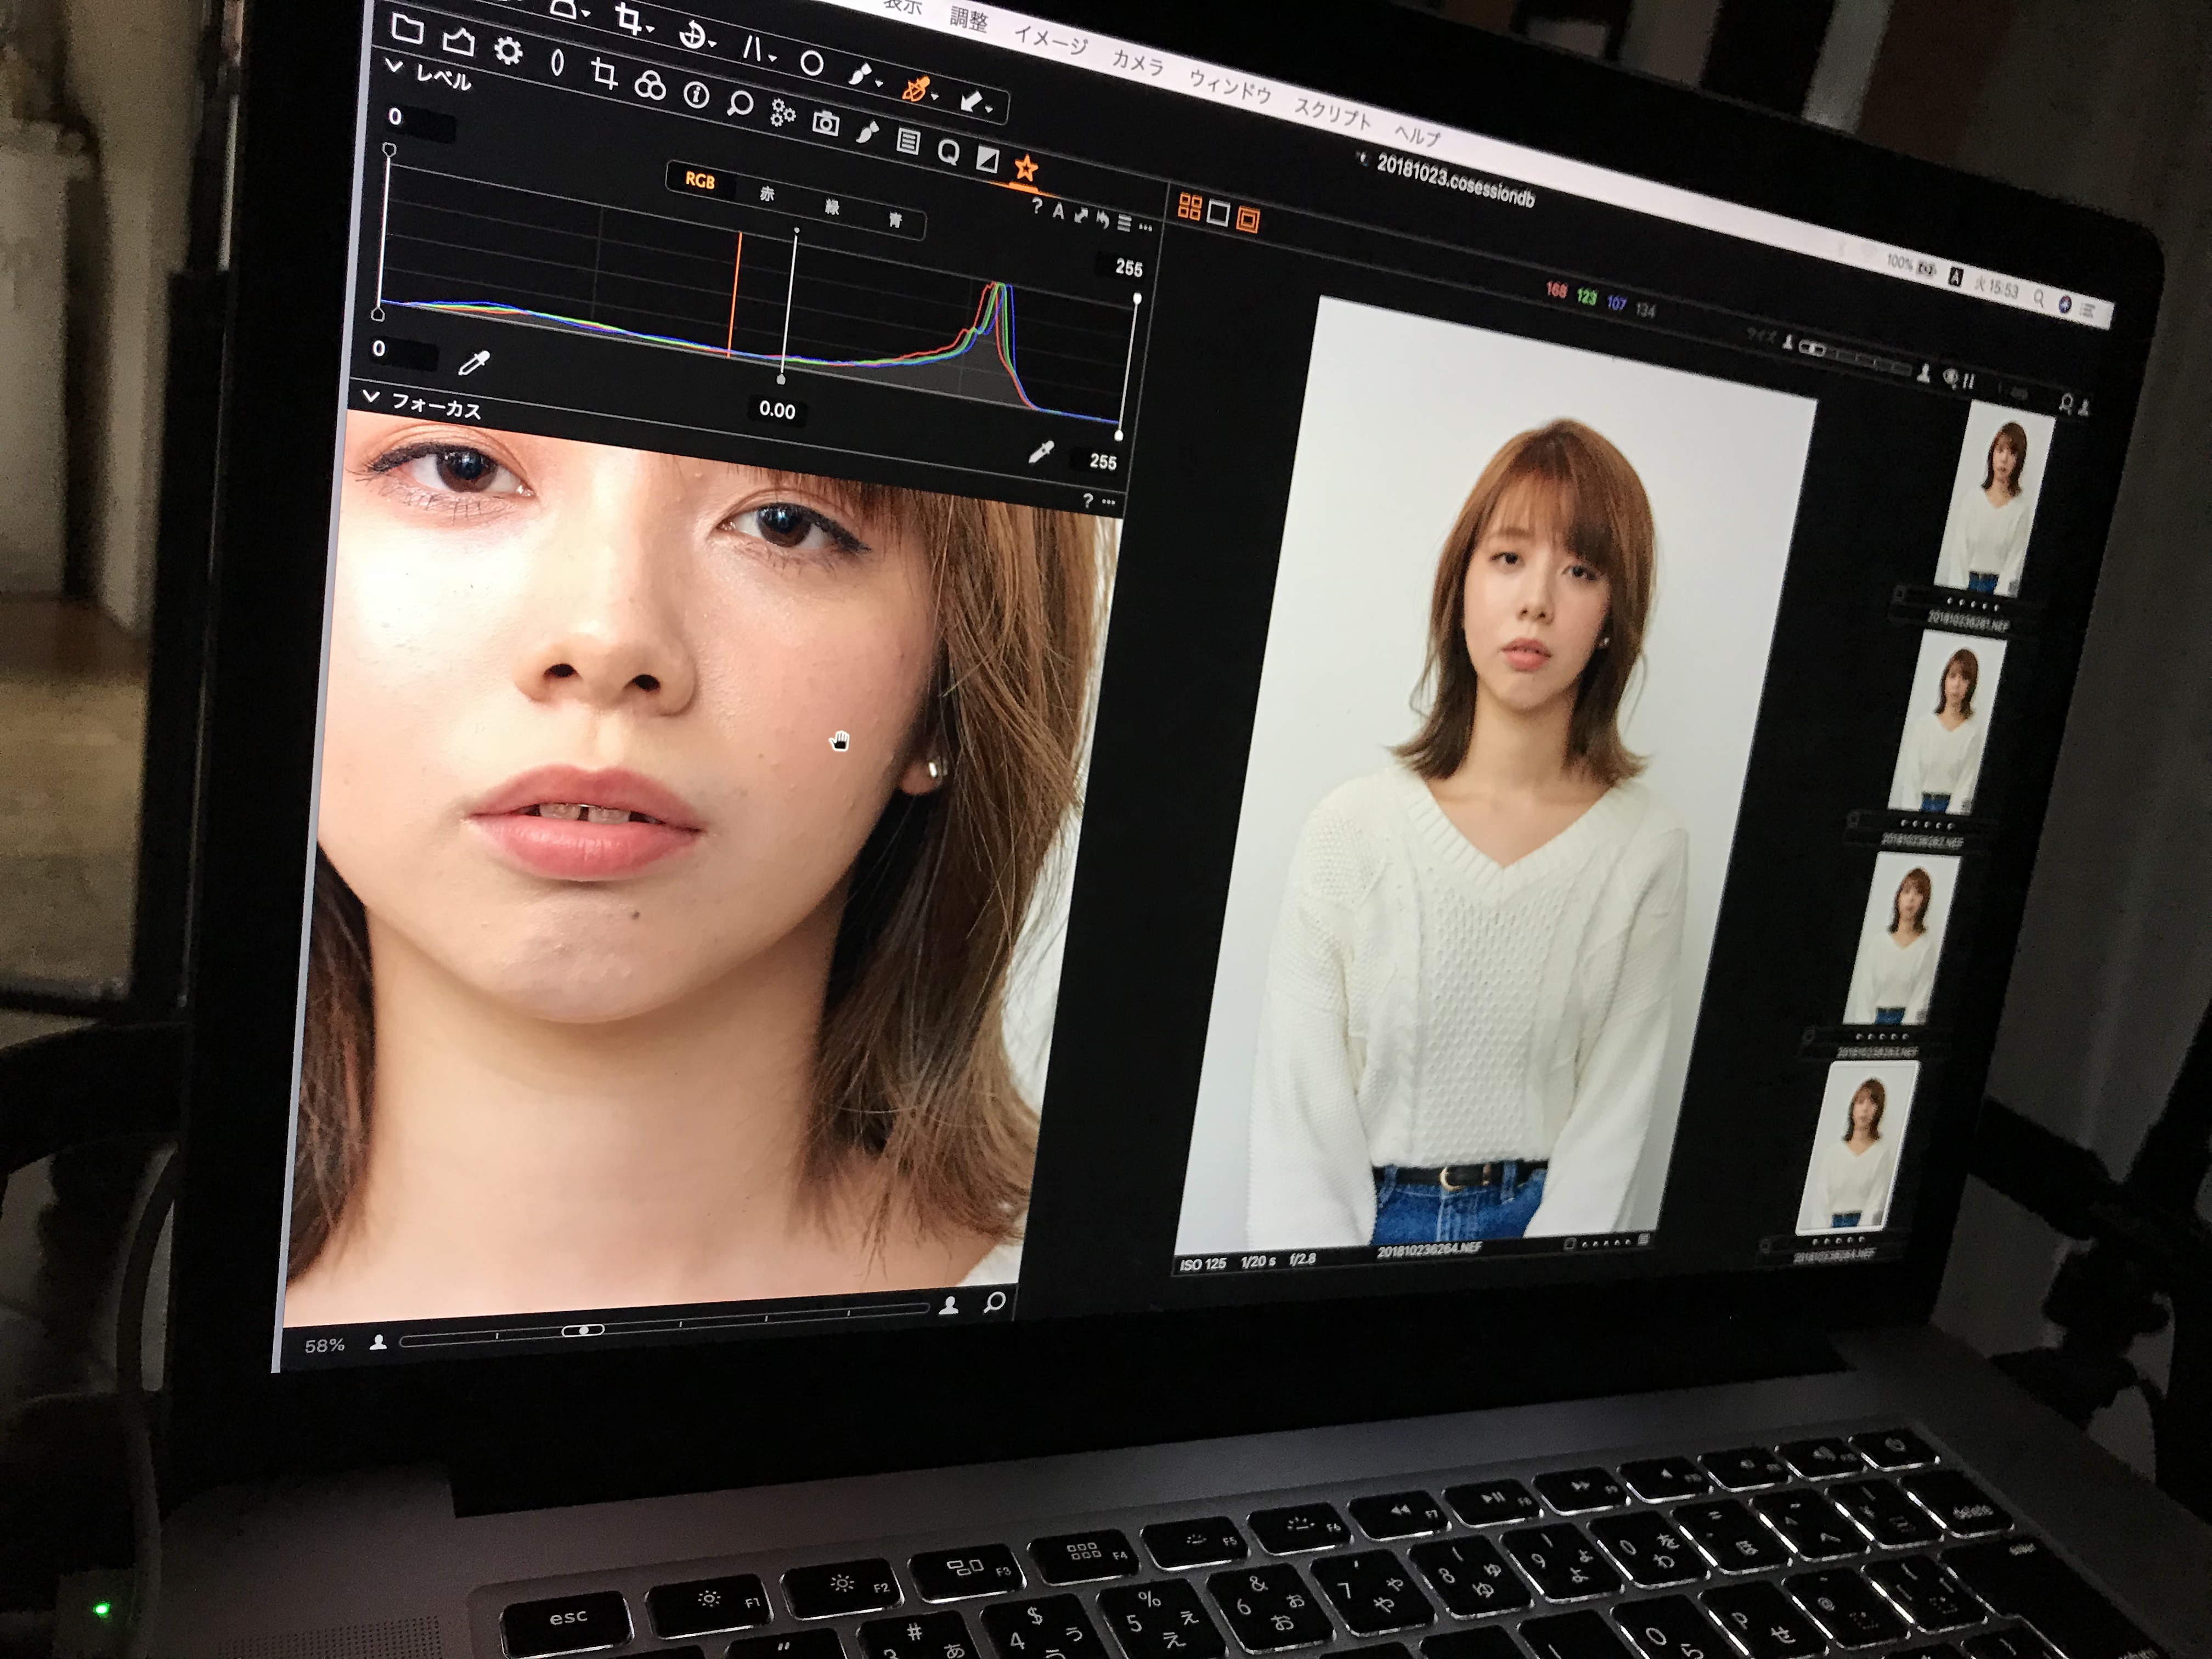Image resolution: width=2212 pixels, height=1659 pixels.
Task: Select the 青 blue channel in Levels
Action: tap(895, 220)
